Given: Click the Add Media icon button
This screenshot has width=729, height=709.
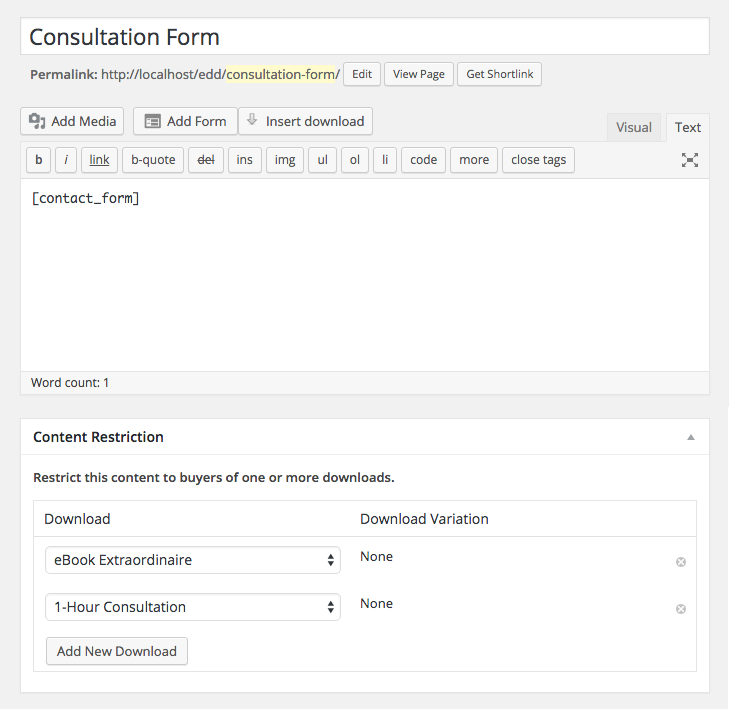Looking at the screenshot, I should [x=72, y=121].
